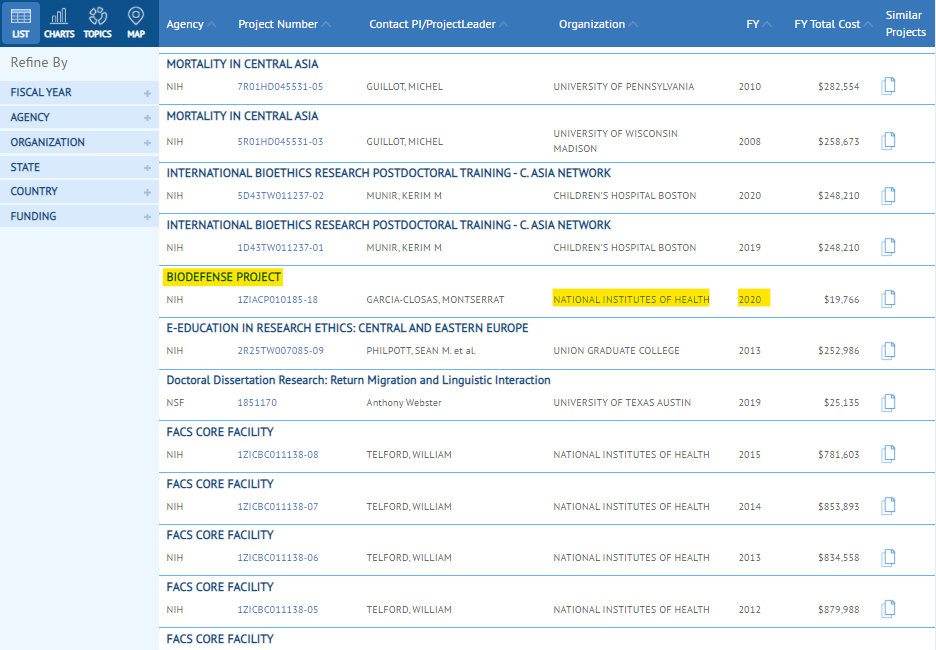Select cost value $879,988

coord(839,610)
